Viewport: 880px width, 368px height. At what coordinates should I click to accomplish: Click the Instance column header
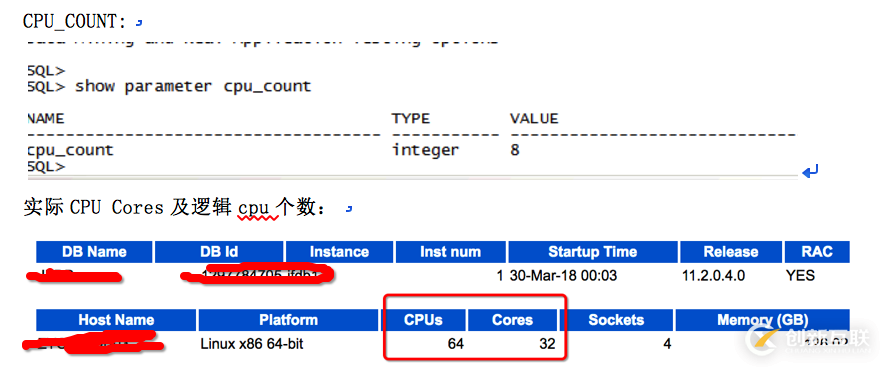pos(340,252)
